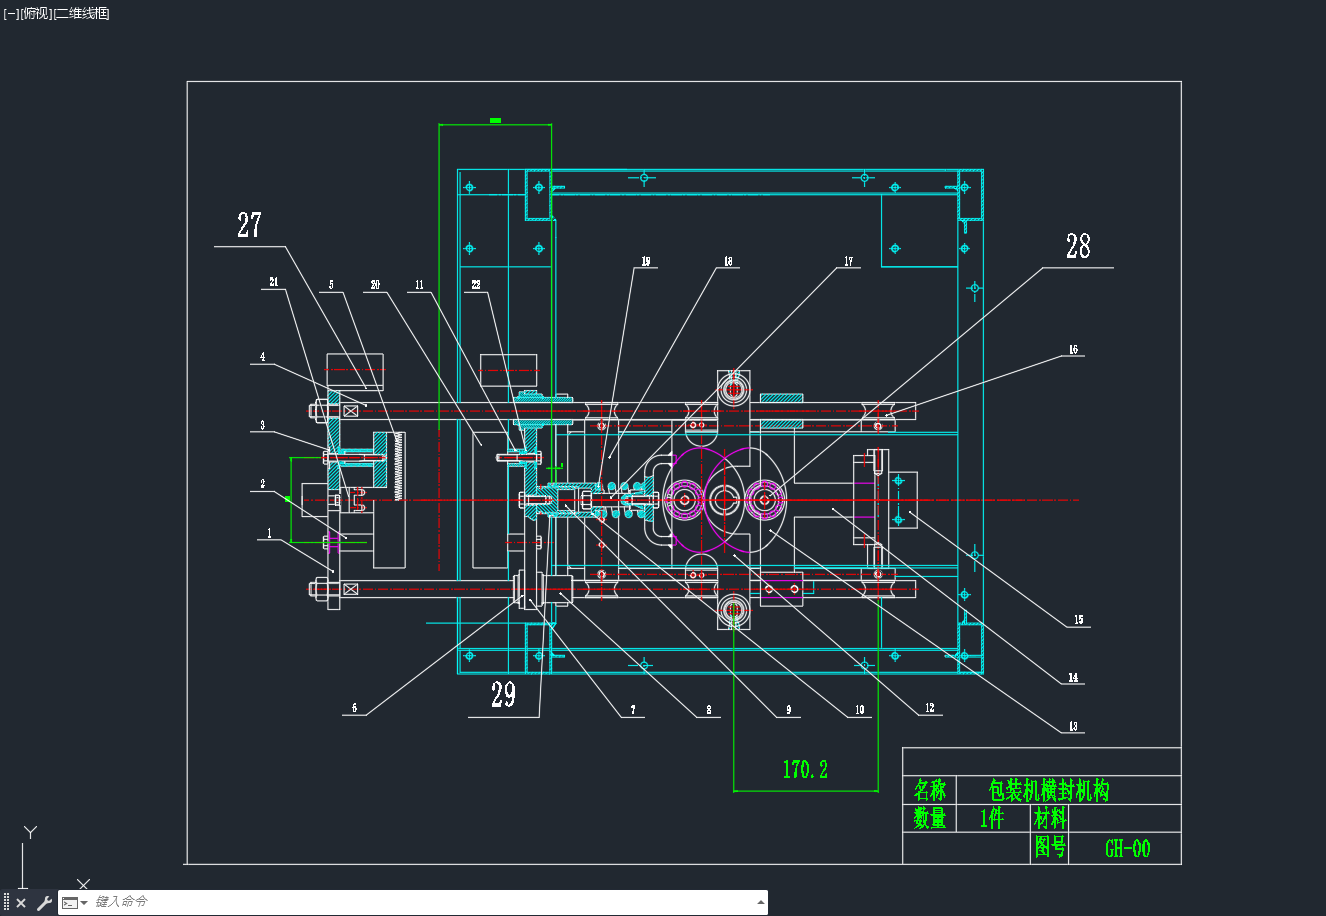Select part callout number 17
Screen dimensions: 1326x916
(x=848, y=262)
